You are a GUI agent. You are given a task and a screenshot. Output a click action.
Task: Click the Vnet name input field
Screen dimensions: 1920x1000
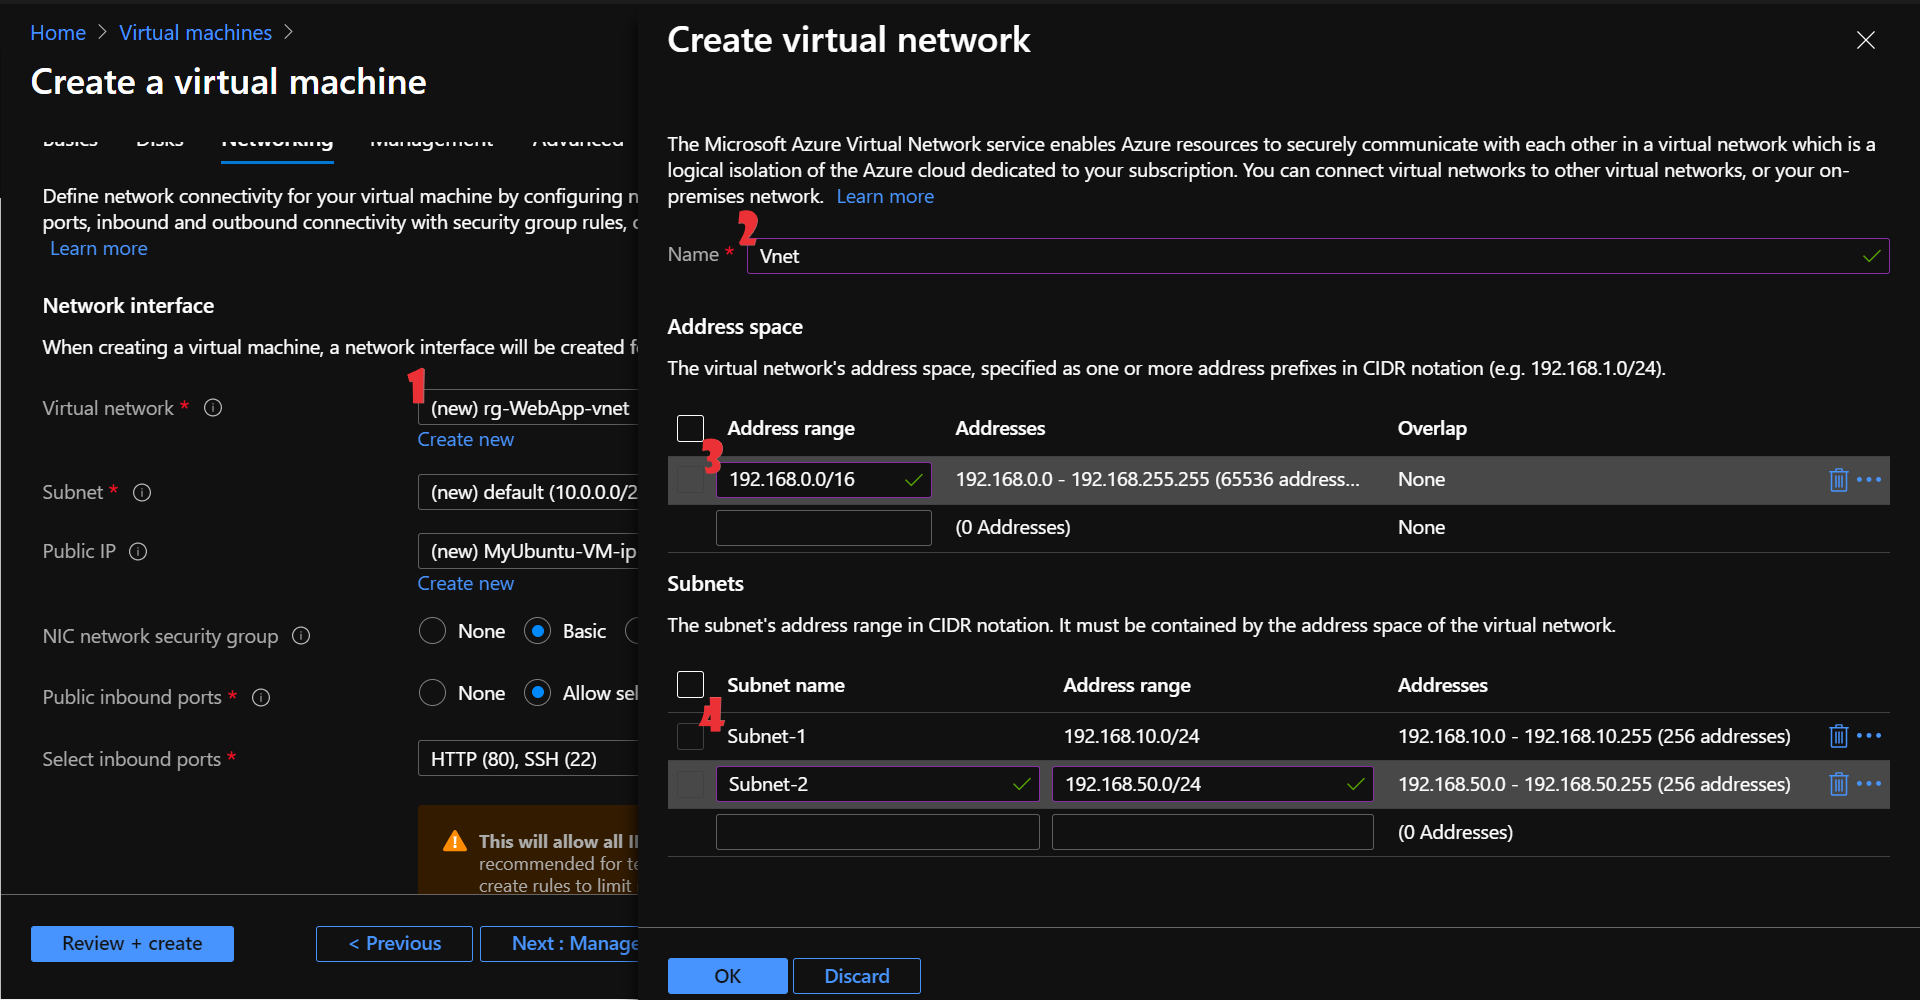[1300, 256]
